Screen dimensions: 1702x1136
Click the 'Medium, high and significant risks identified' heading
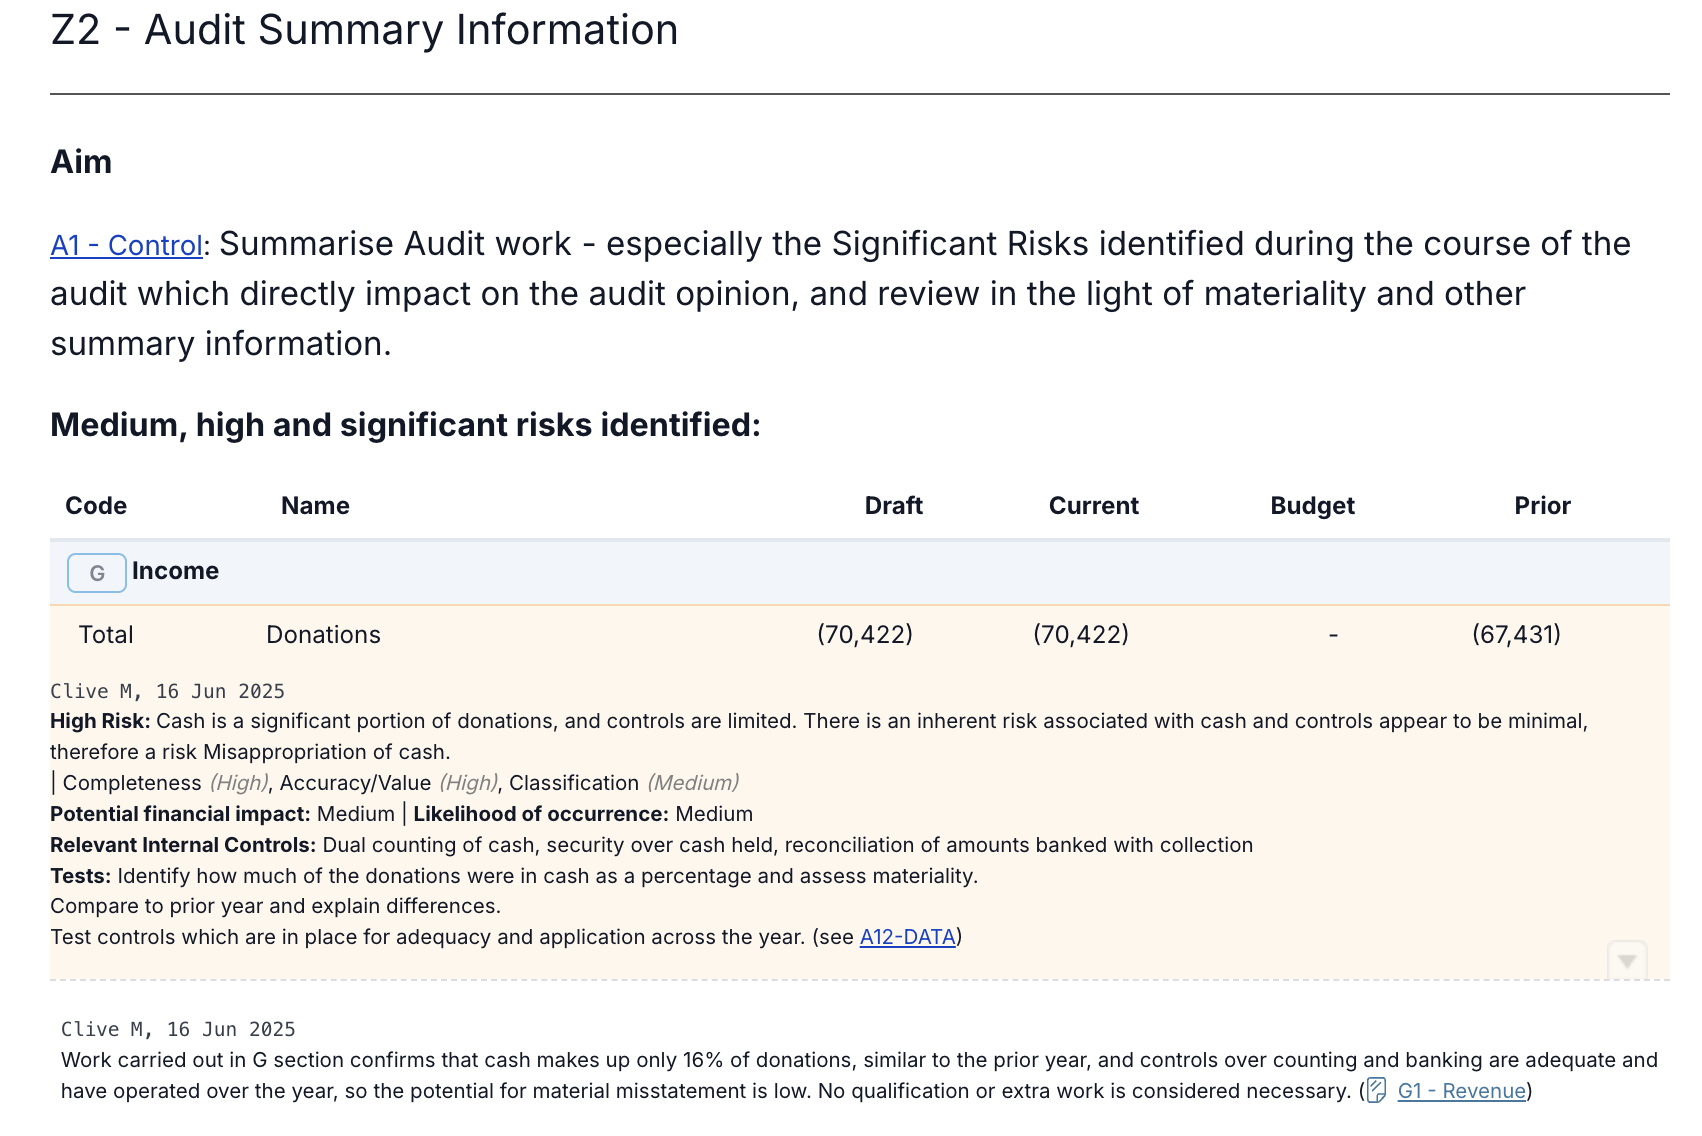pyautogui.click(x=405, y=425)
